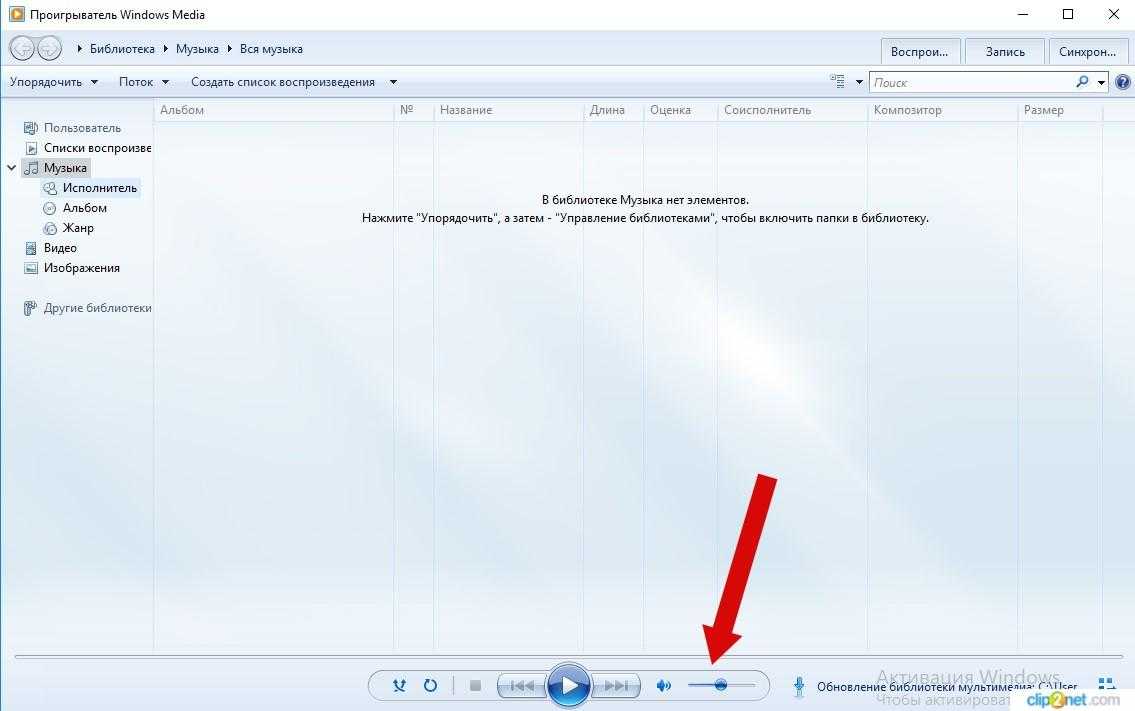Click the Back navigation arrow
1135x711 pixels.
(21, 48)
